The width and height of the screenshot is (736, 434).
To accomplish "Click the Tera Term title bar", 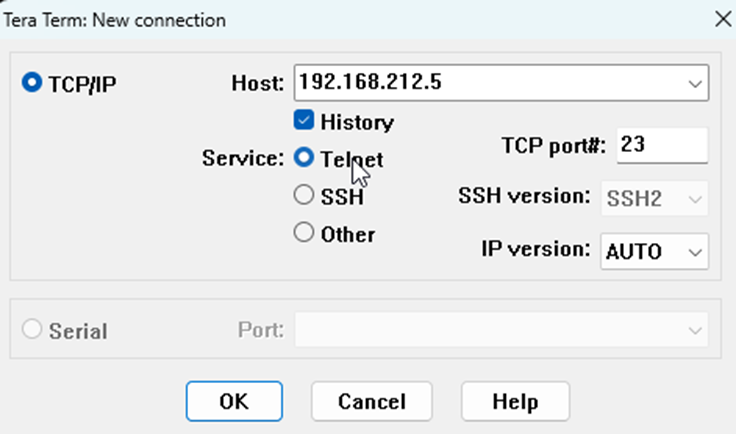I will [x=357, y=20].
